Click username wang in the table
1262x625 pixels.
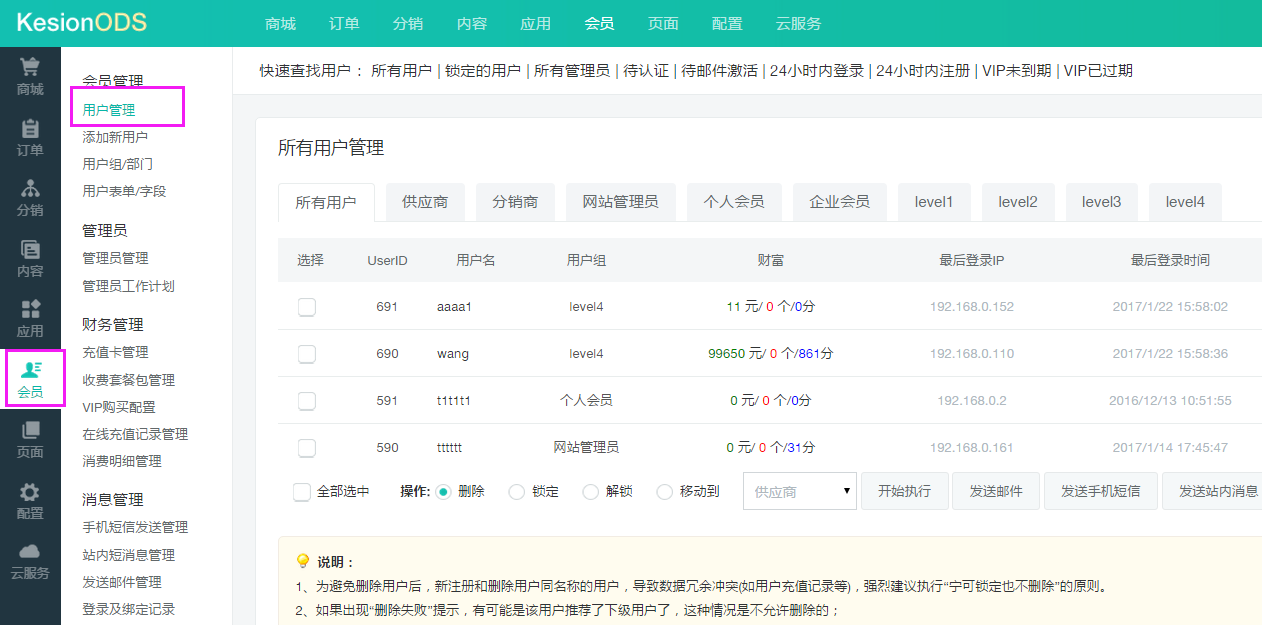pos(453,354)
